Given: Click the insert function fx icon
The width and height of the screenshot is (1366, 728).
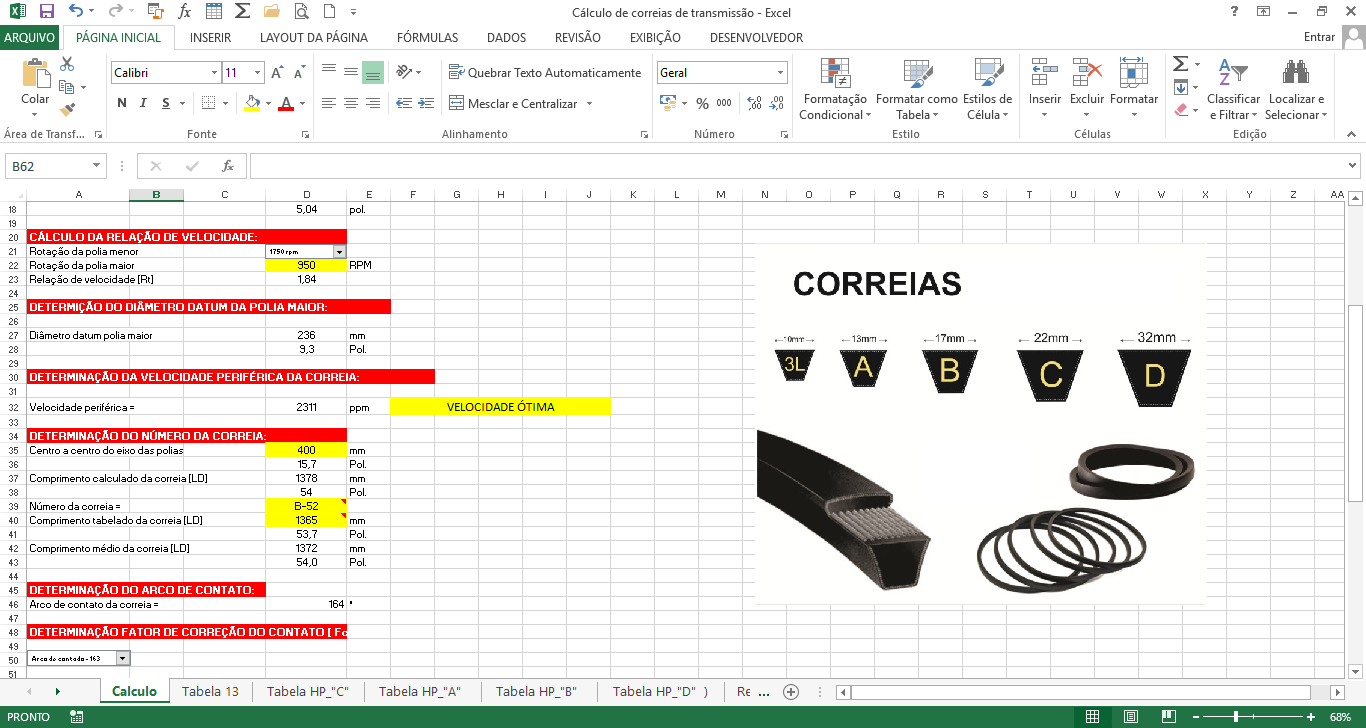Looking at the screenshot, I should [x=228, y=166].
